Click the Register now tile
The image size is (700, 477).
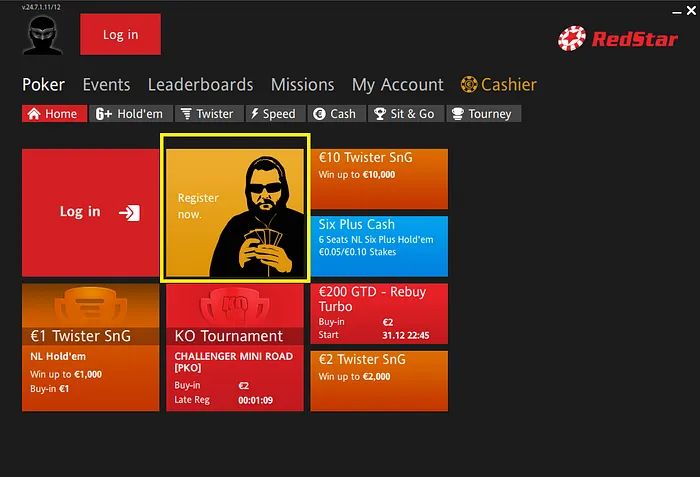tap(235, 213)
